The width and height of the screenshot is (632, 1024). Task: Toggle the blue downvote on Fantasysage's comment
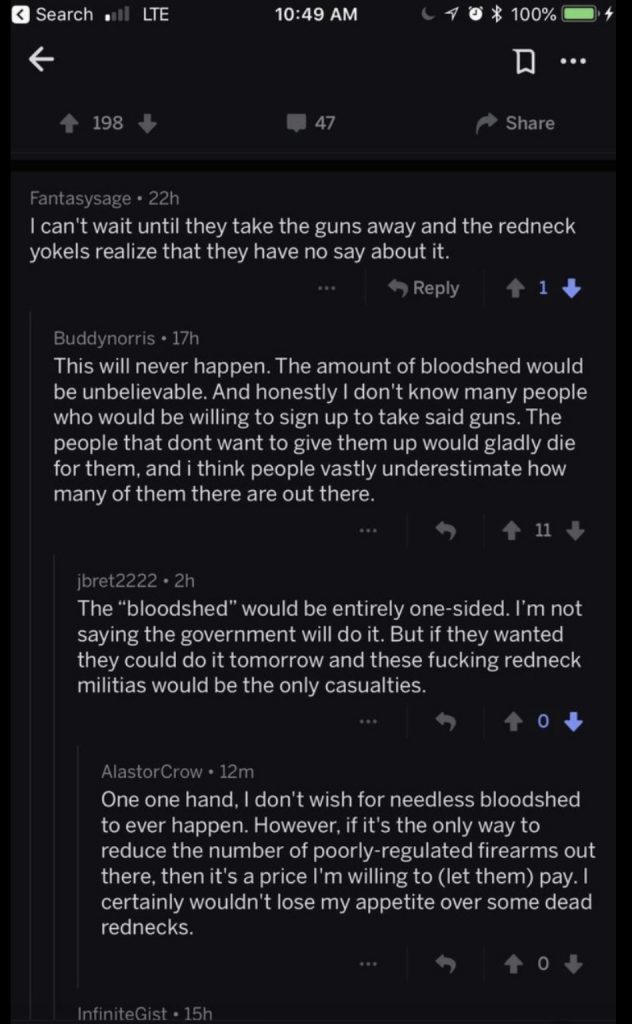(x=571, y=288)
